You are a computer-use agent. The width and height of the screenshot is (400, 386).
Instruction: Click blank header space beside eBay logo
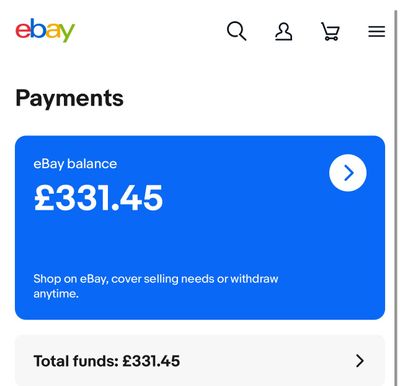(x=150, y=31)
